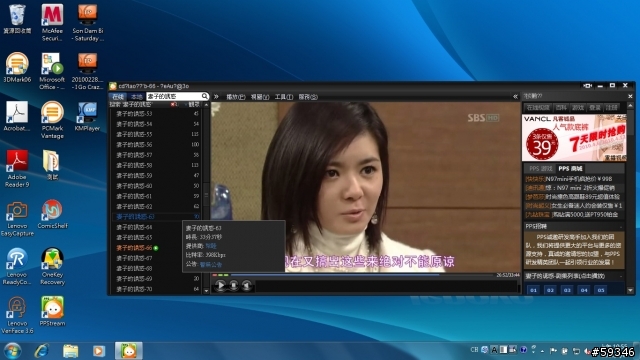Open KMPlayer desktop shortcut
The height and width of the screenshot is (360, 640).
coord(87,116)
